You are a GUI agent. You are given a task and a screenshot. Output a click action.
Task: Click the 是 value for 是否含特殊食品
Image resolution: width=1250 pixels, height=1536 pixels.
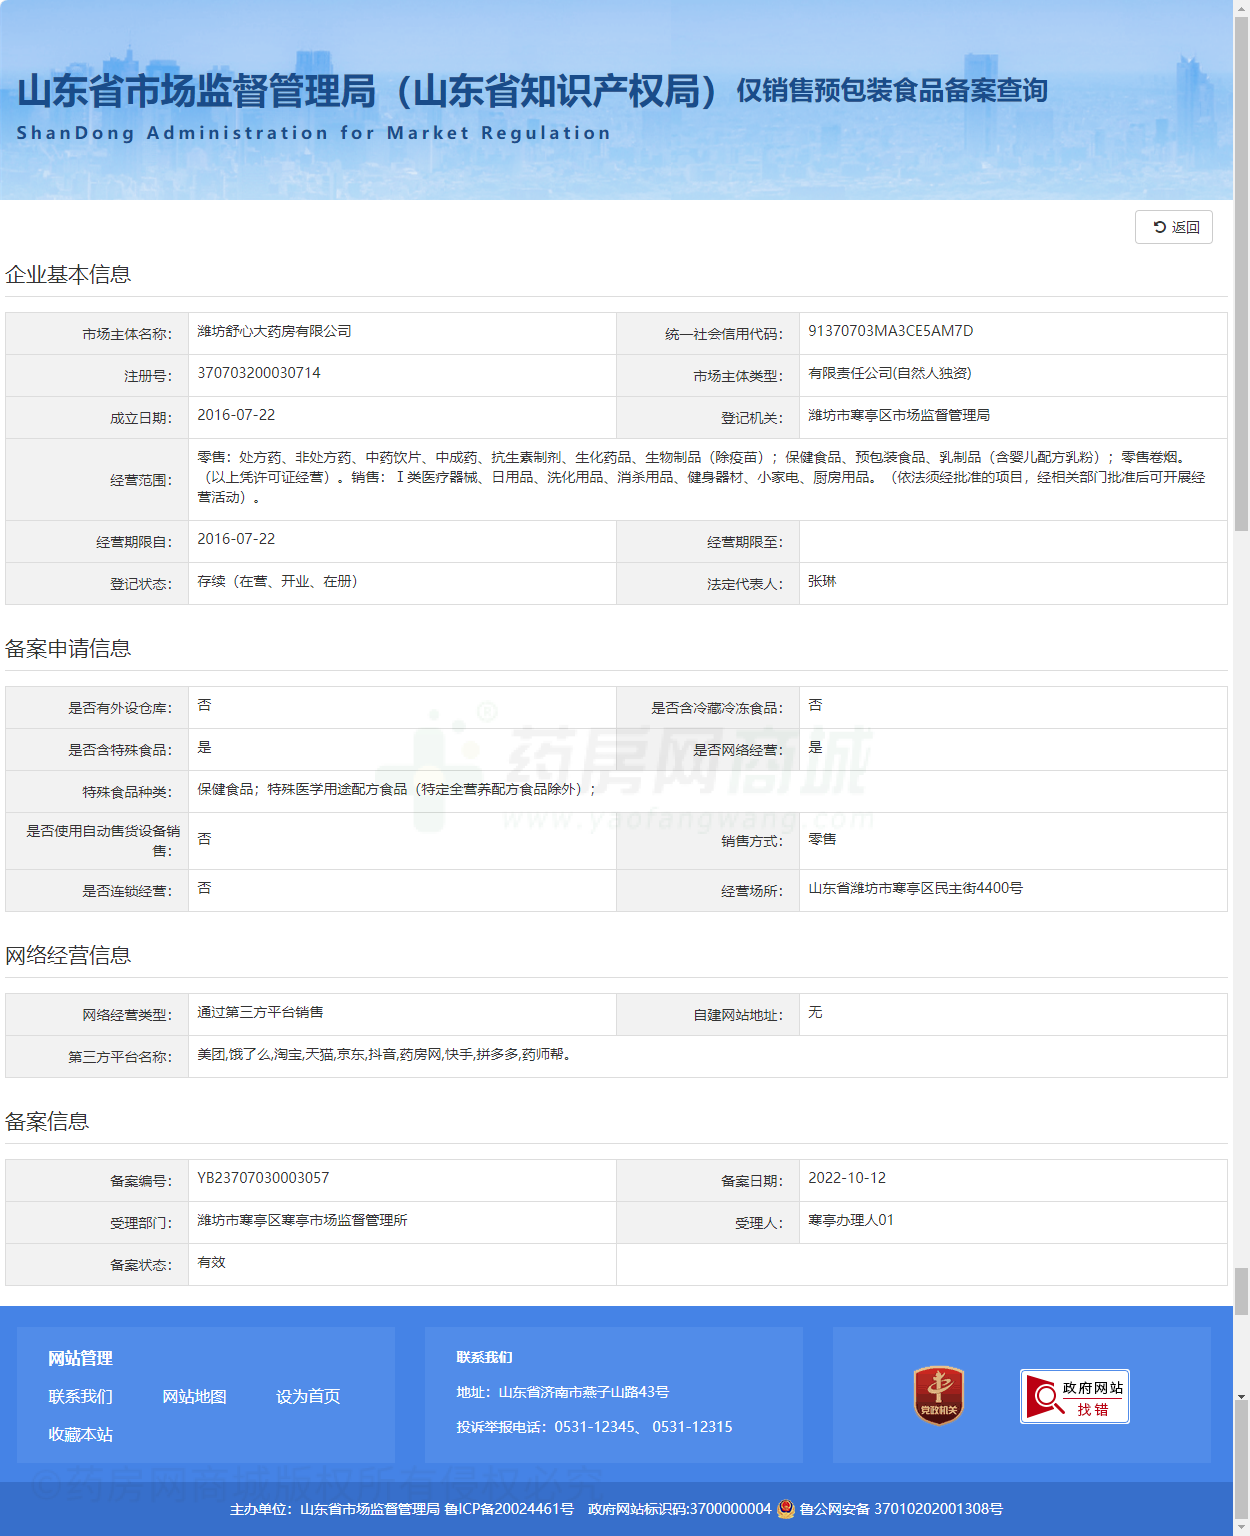202,748
